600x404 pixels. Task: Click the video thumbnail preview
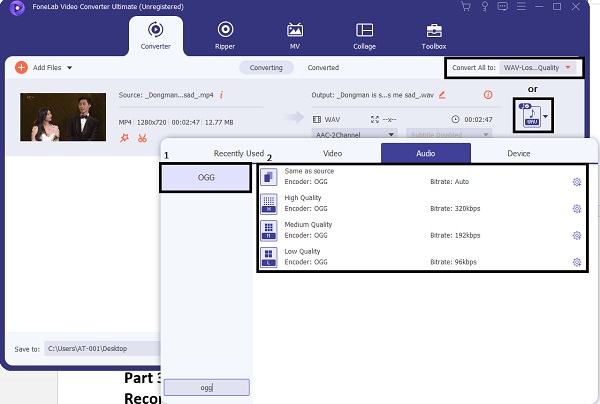point(63,117)
